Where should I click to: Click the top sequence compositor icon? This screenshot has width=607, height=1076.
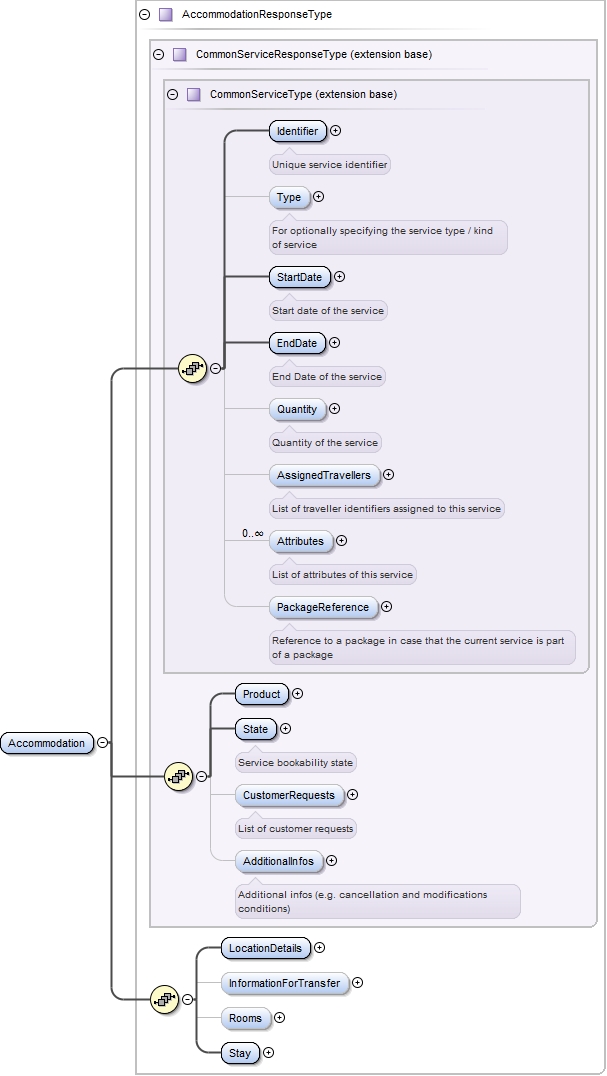(192, 368)
